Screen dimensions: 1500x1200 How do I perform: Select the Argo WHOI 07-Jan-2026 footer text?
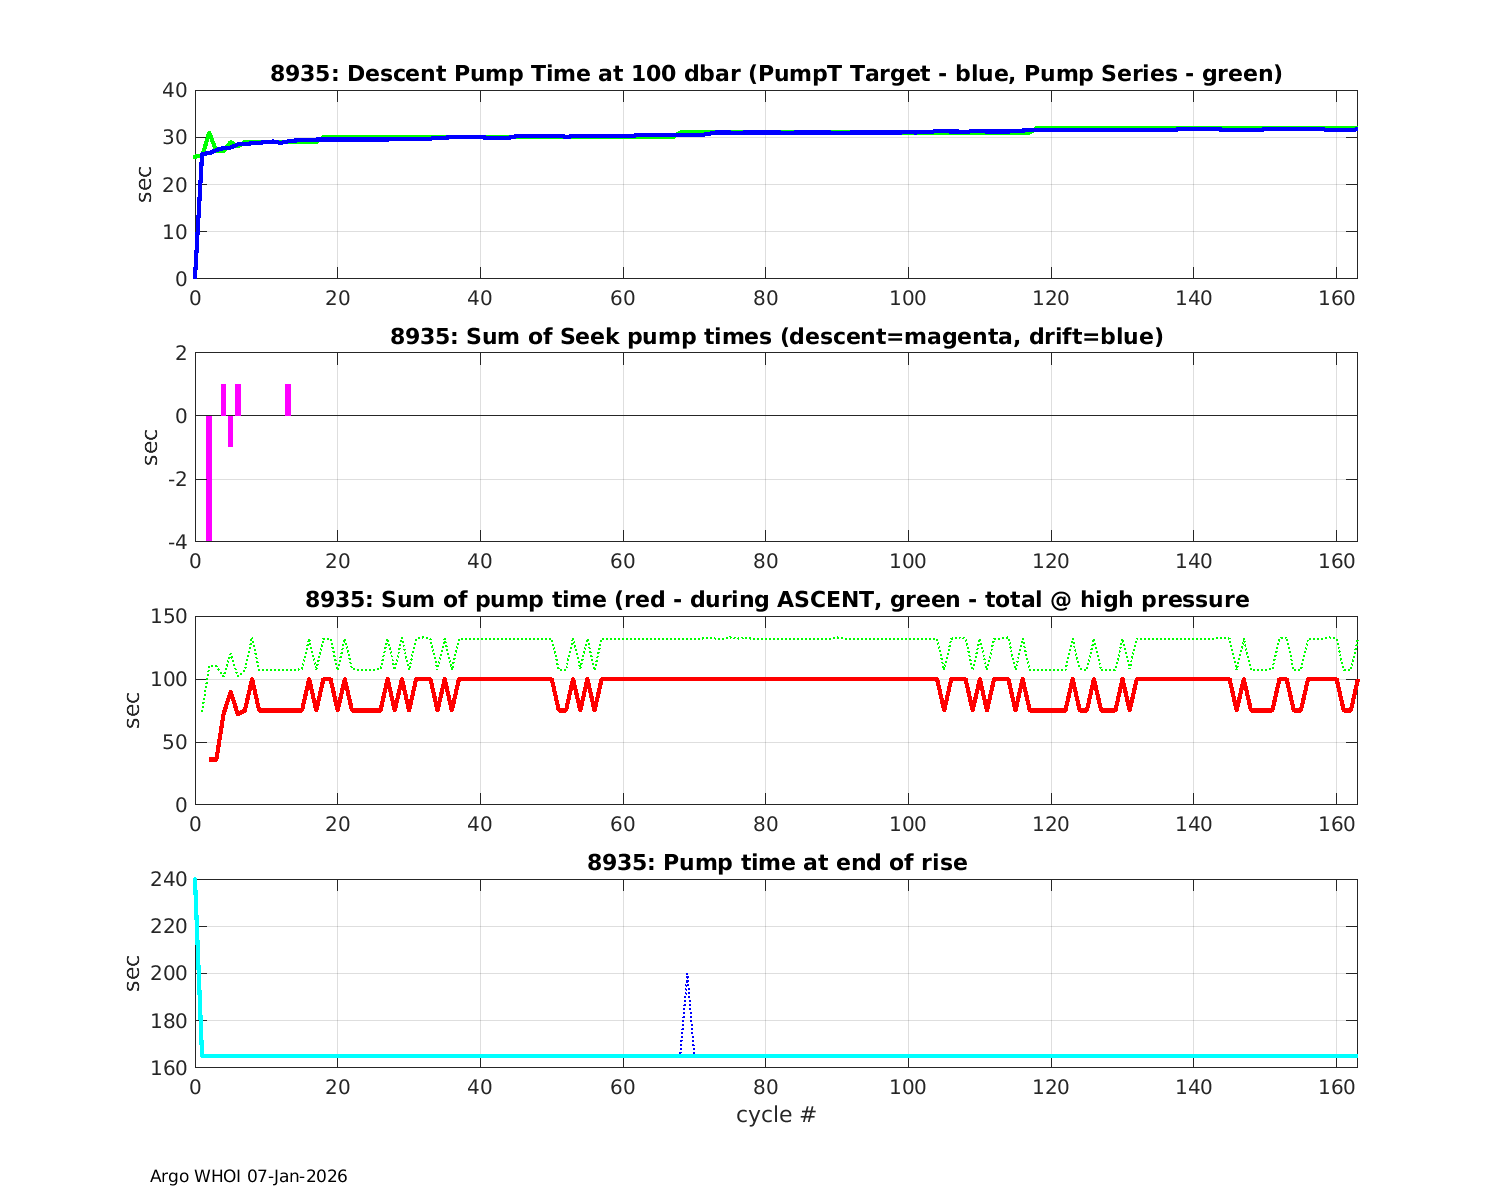click(248, 1176)
